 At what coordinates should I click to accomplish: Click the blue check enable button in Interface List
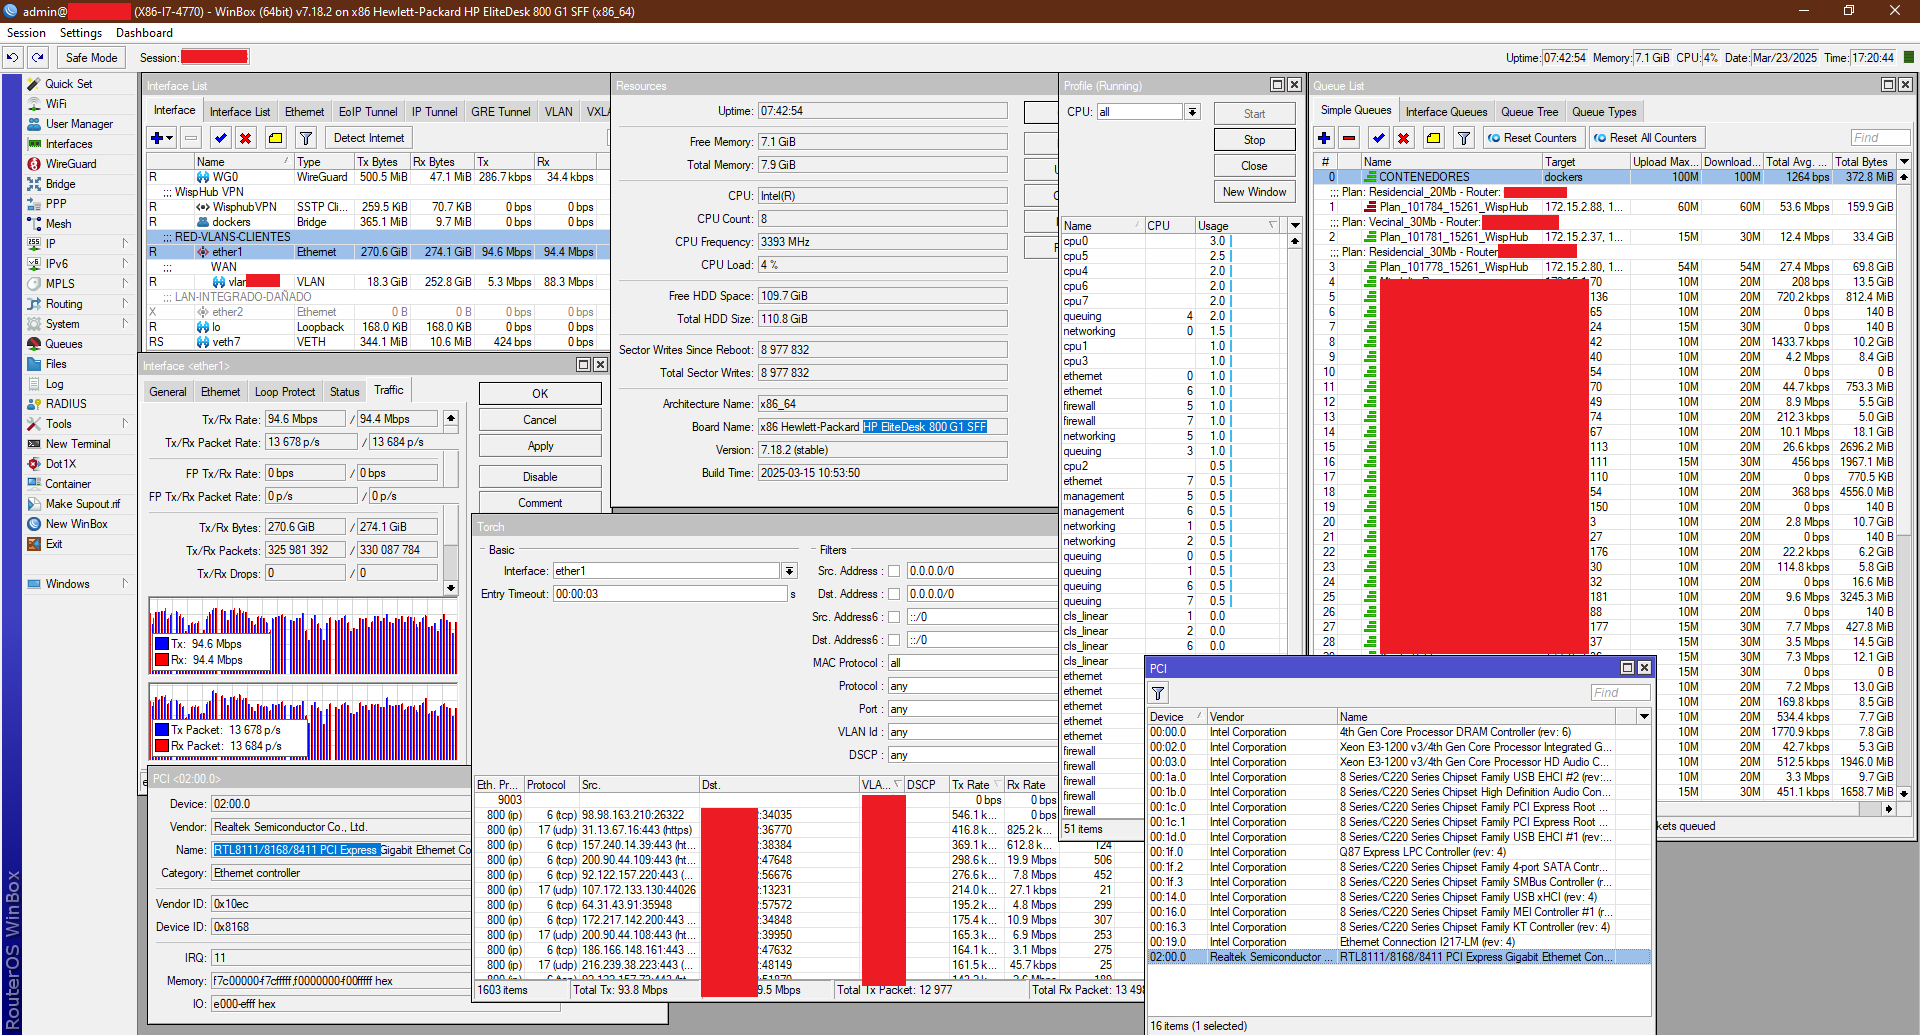coord(221,138)
